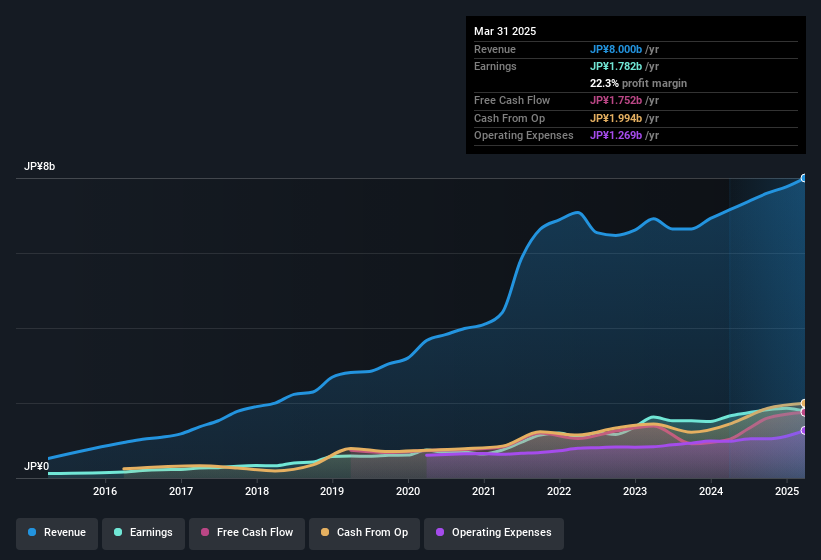821x560 pixels.
Task: Click the JP¥1.269b operating expenses value
Action: [x=616, y=136]
